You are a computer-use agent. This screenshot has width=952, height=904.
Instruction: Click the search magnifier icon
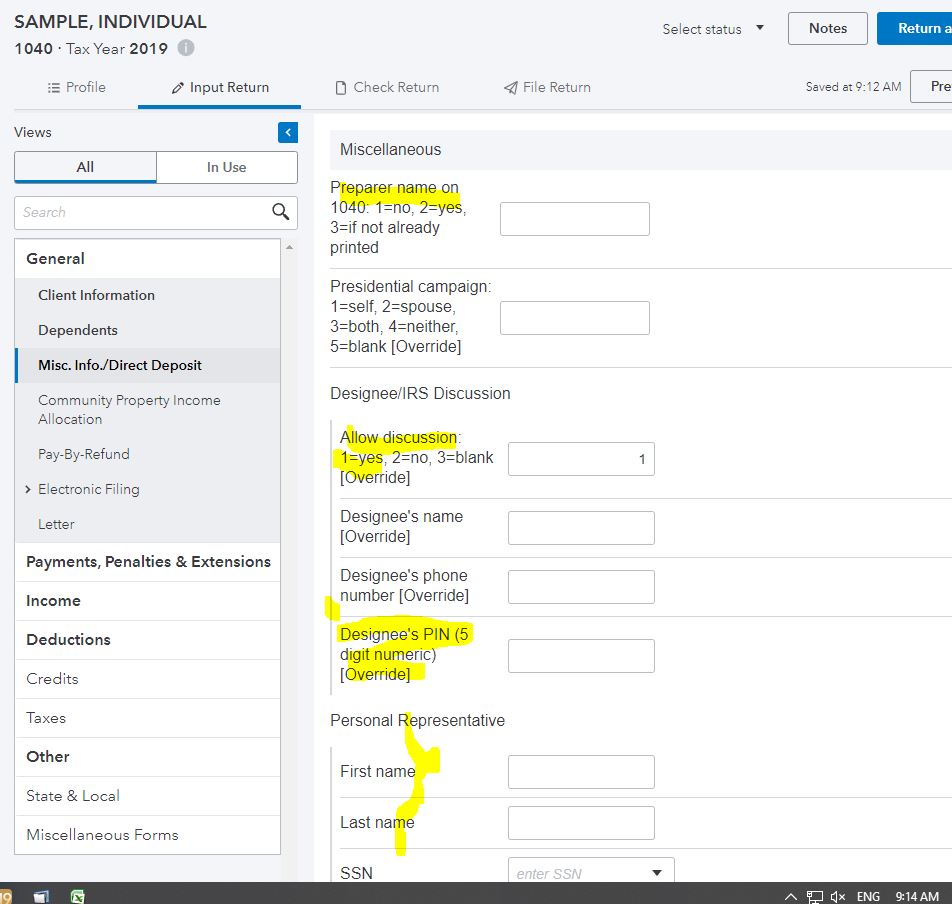[281, 212]
